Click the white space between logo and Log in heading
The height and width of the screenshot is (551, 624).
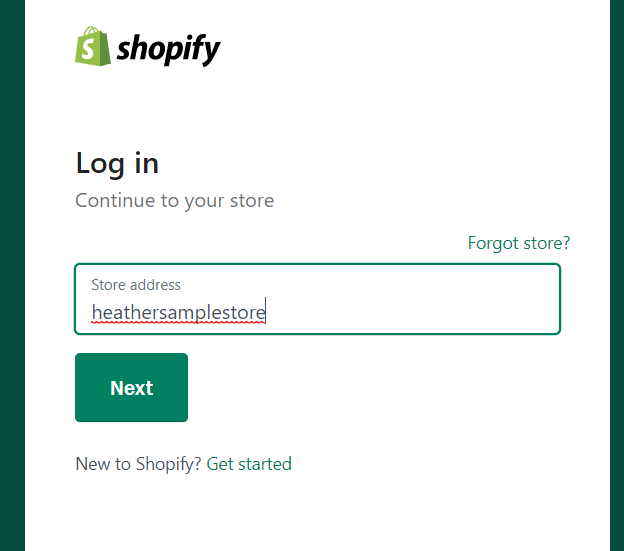coord(318,107)
